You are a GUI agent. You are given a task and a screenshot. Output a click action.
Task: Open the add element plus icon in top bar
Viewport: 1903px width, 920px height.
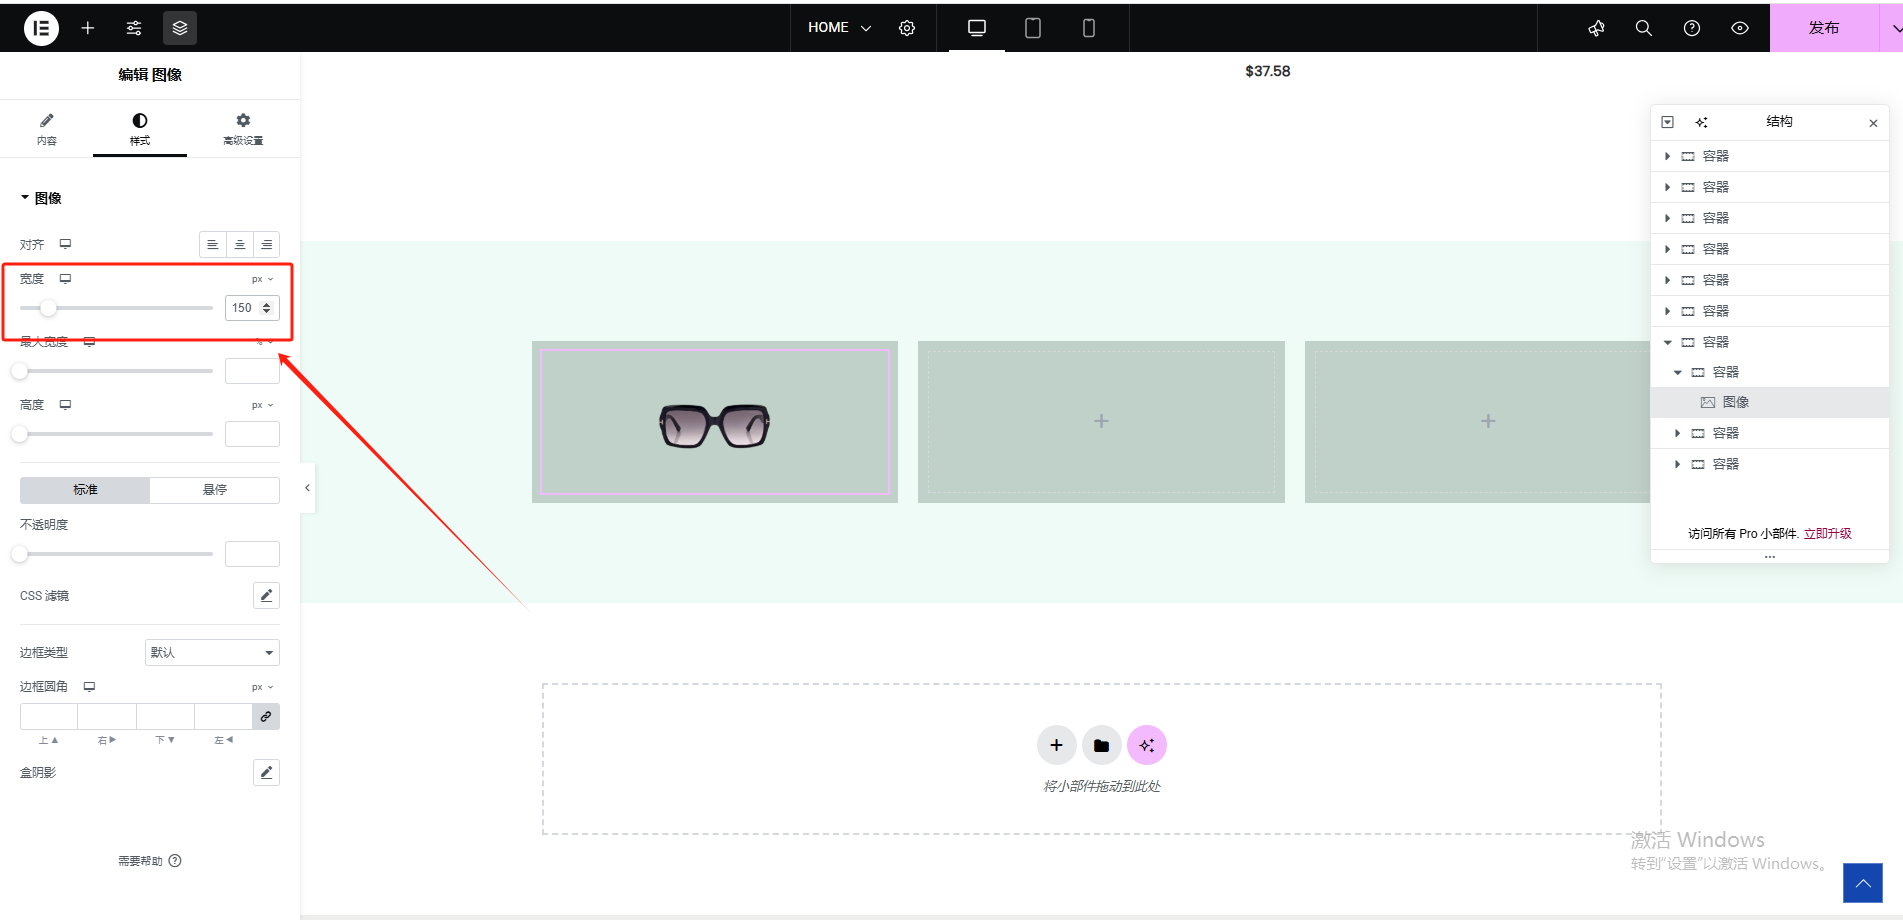click(88, 28)
